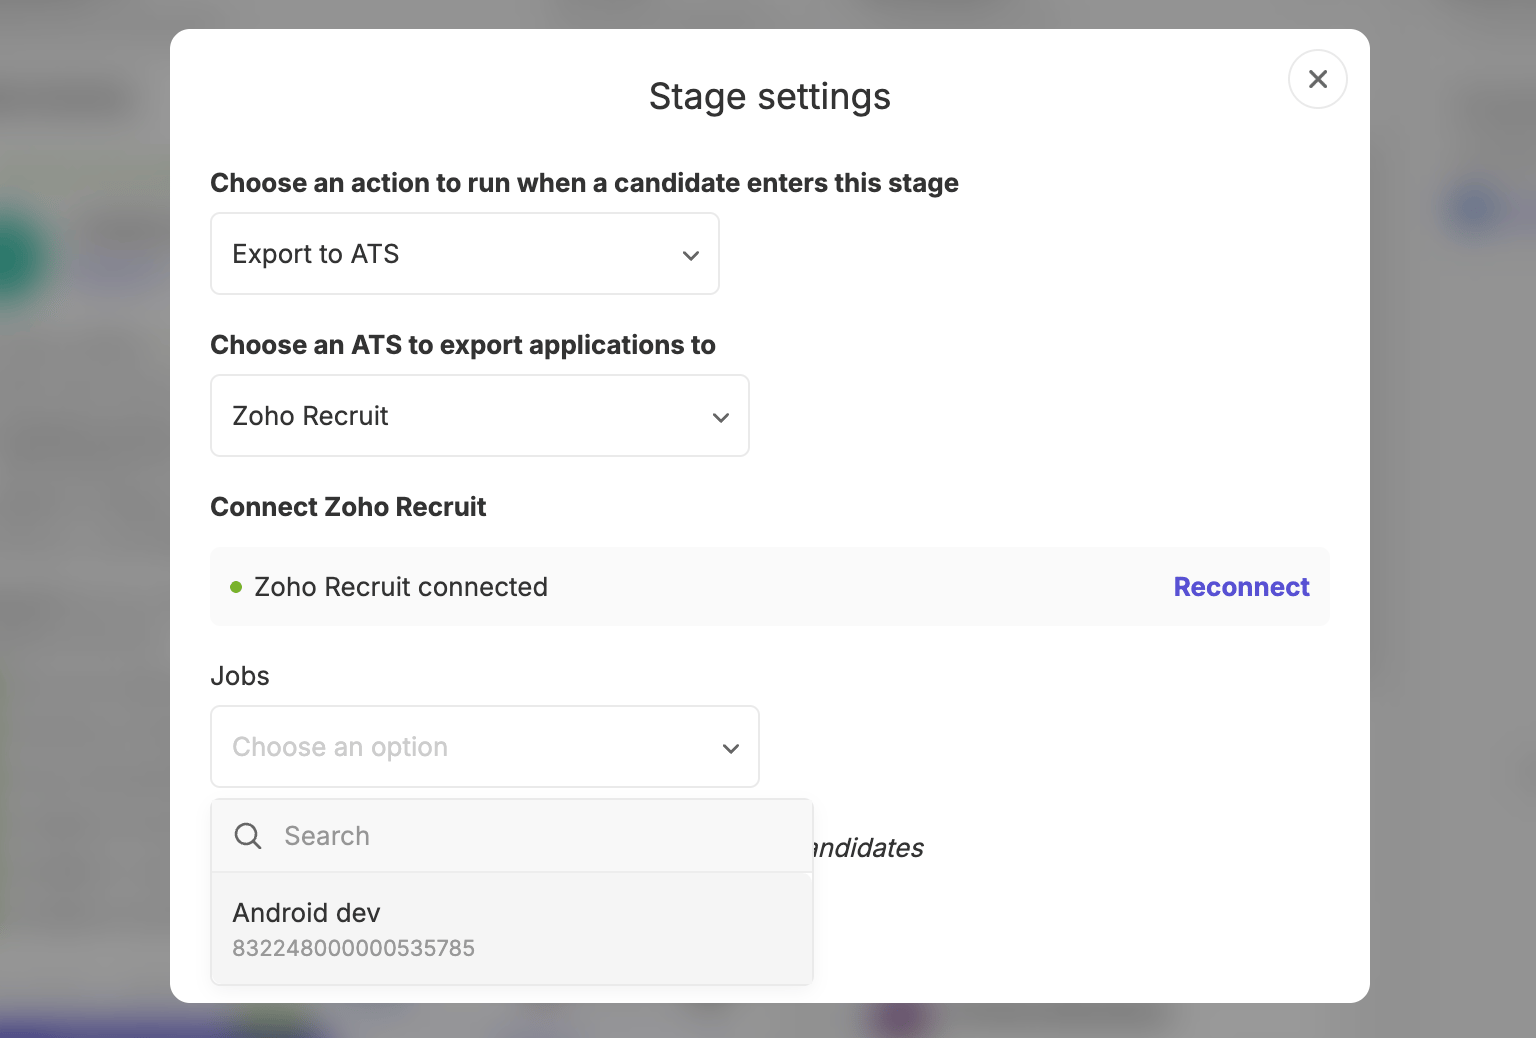Click the green connection status dot
Screen dimensions: 1536x1038
point(236,587)
